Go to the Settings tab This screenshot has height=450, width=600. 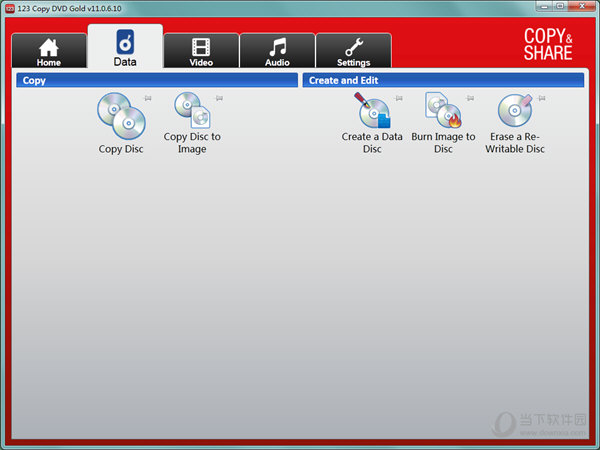point(354,51)
